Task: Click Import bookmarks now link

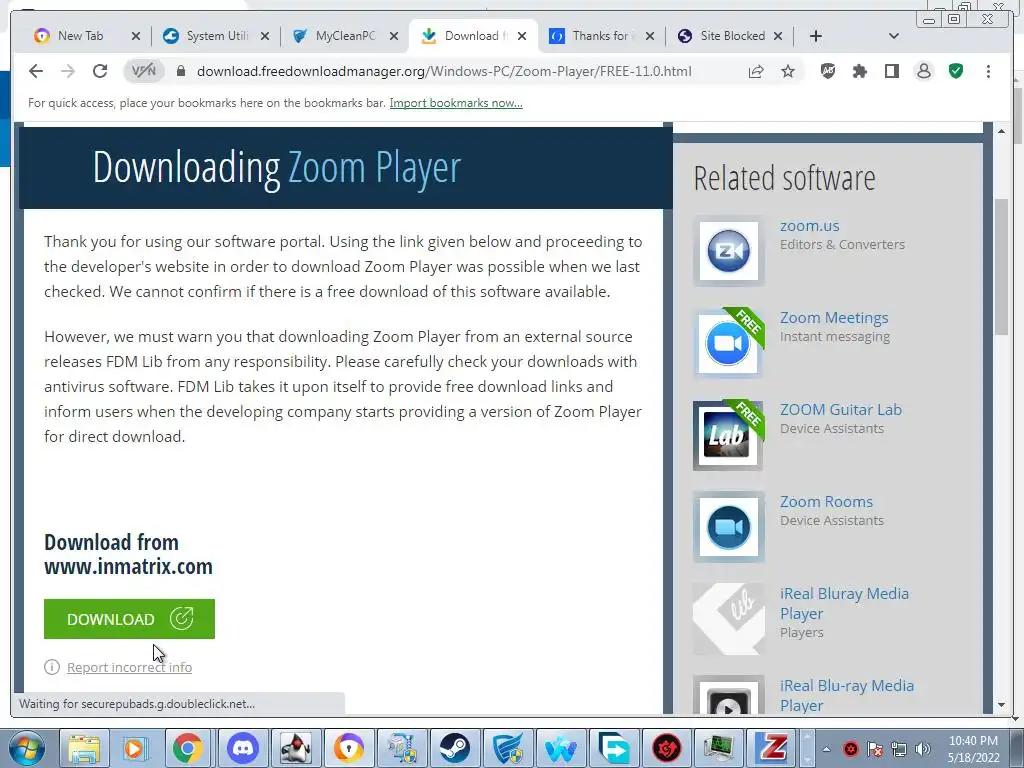Action: pyautogui.click(x=456, y=103)
